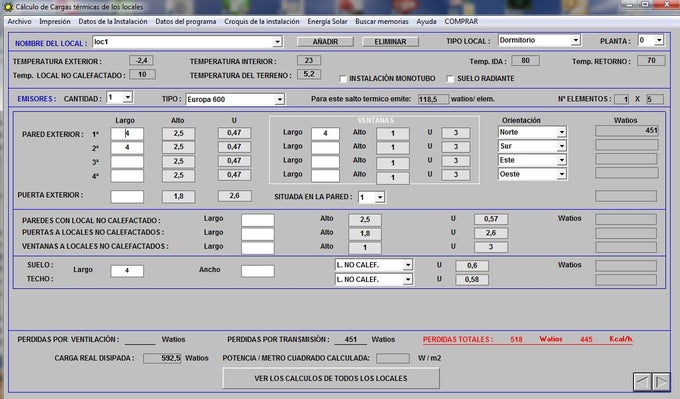Click Temp. IDA field showing 80
This screenshot has height=399, width=680.
[525, 61]
